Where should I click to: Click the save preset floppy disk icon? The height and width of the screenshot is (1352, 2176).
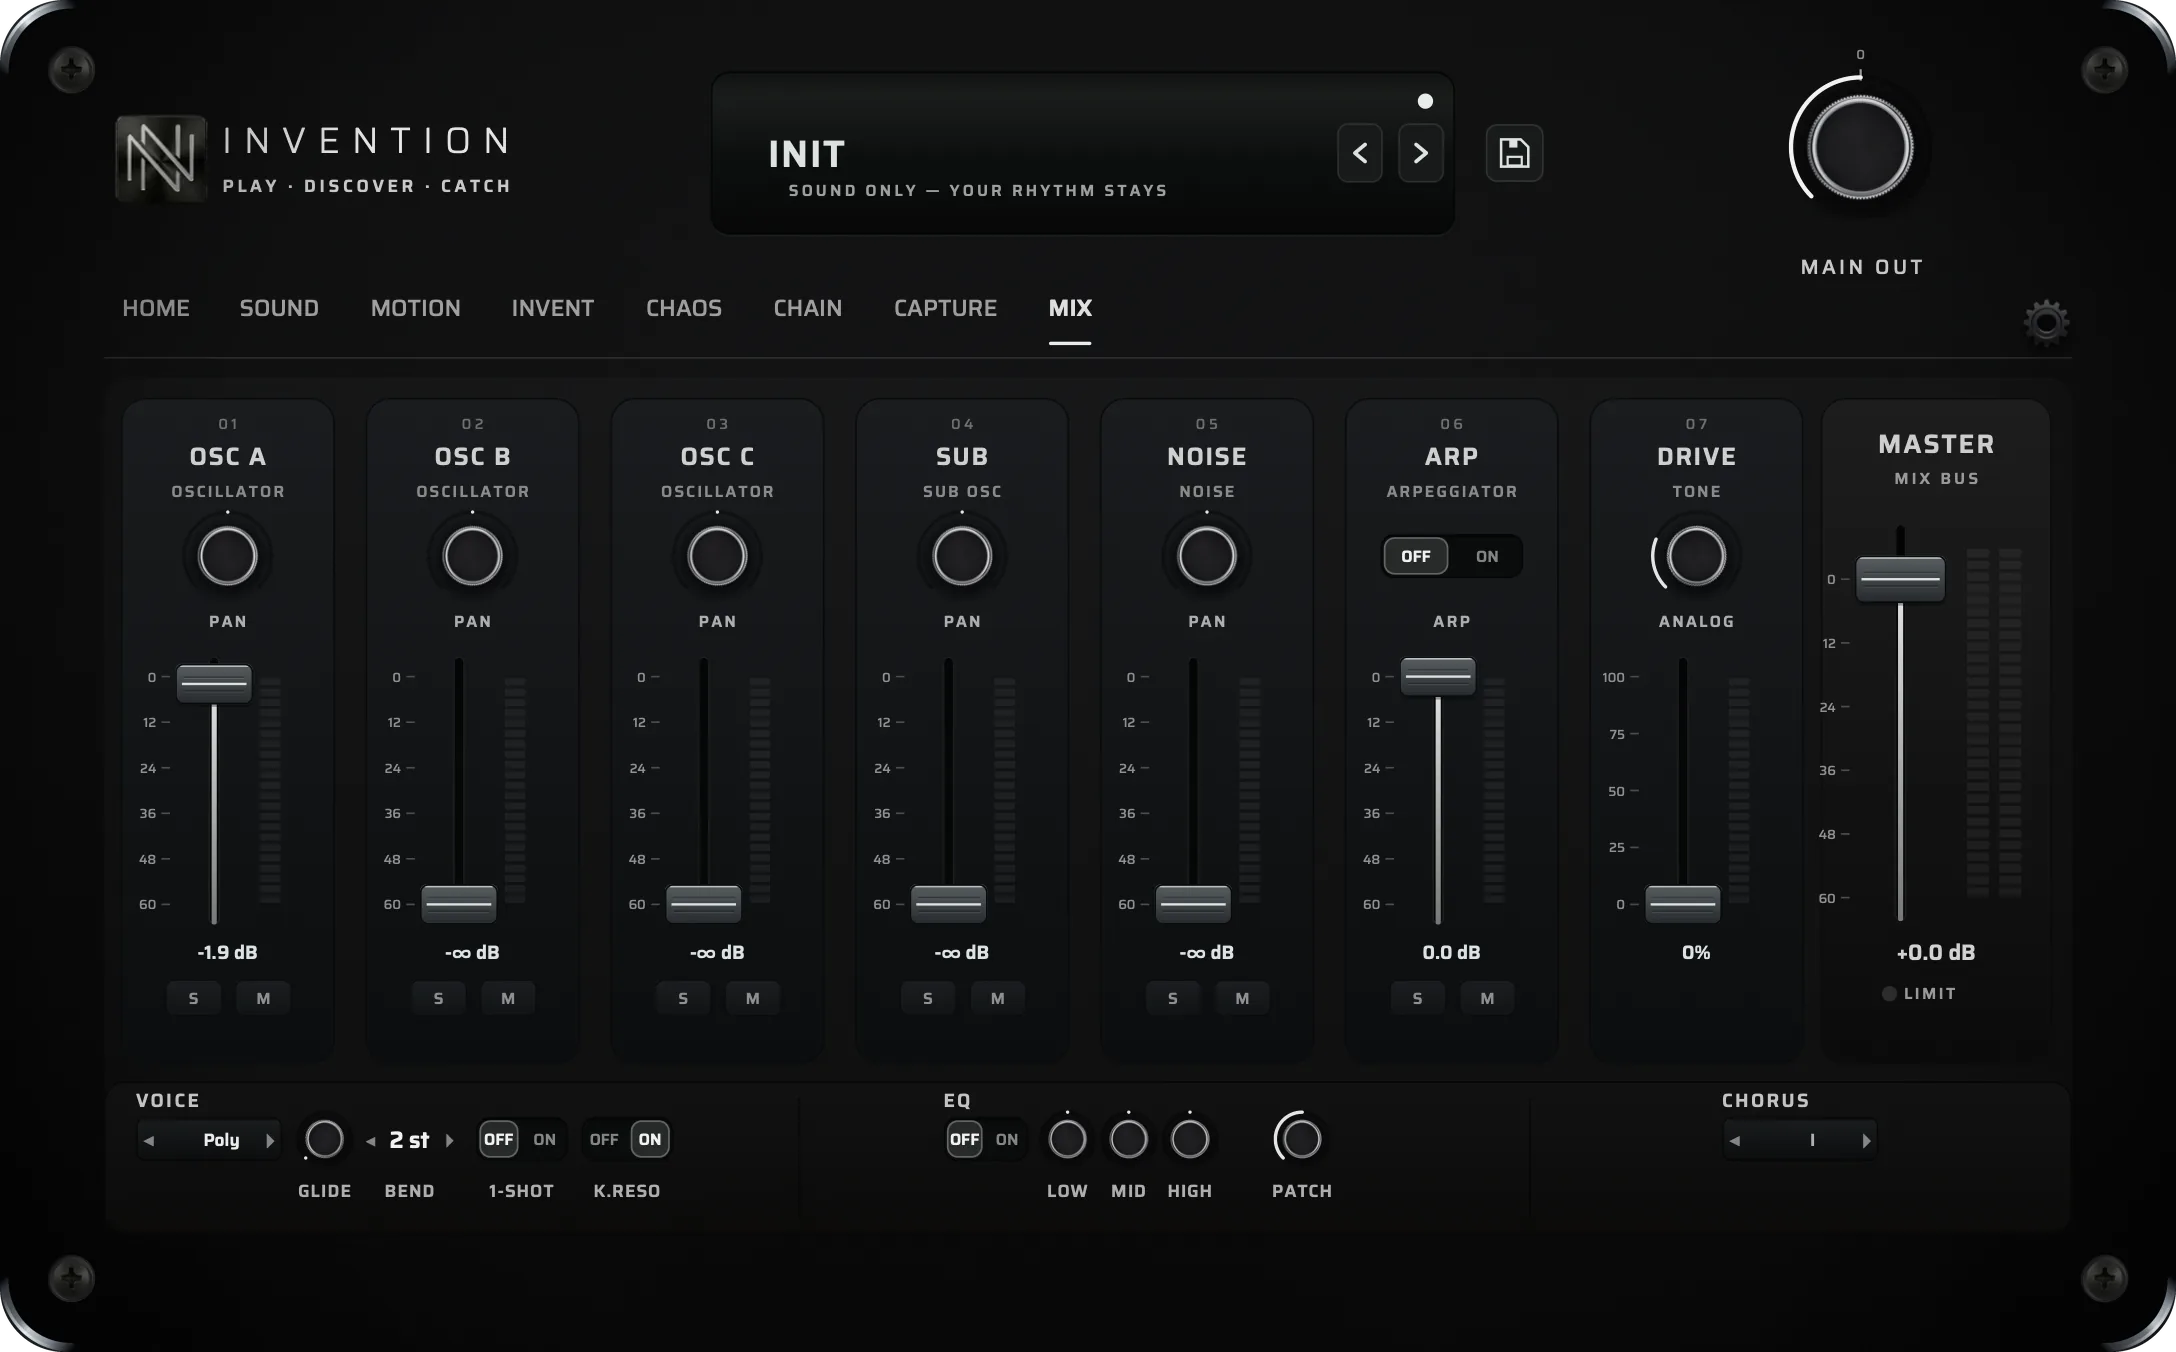[1514, 153]
